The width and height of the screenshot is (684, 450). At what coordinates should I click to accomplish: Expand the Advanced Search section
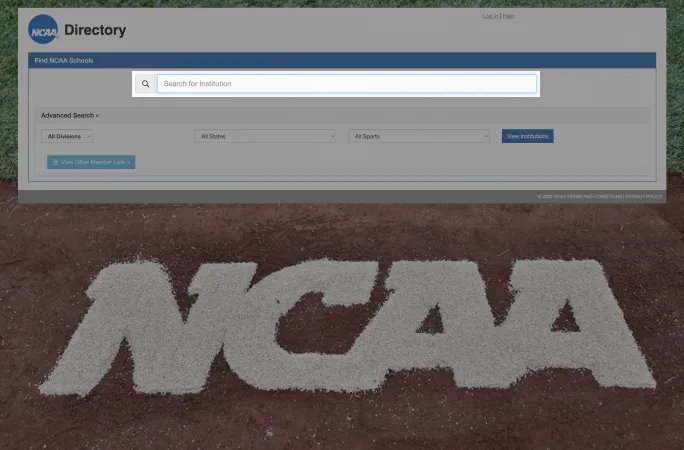point(70,116)
